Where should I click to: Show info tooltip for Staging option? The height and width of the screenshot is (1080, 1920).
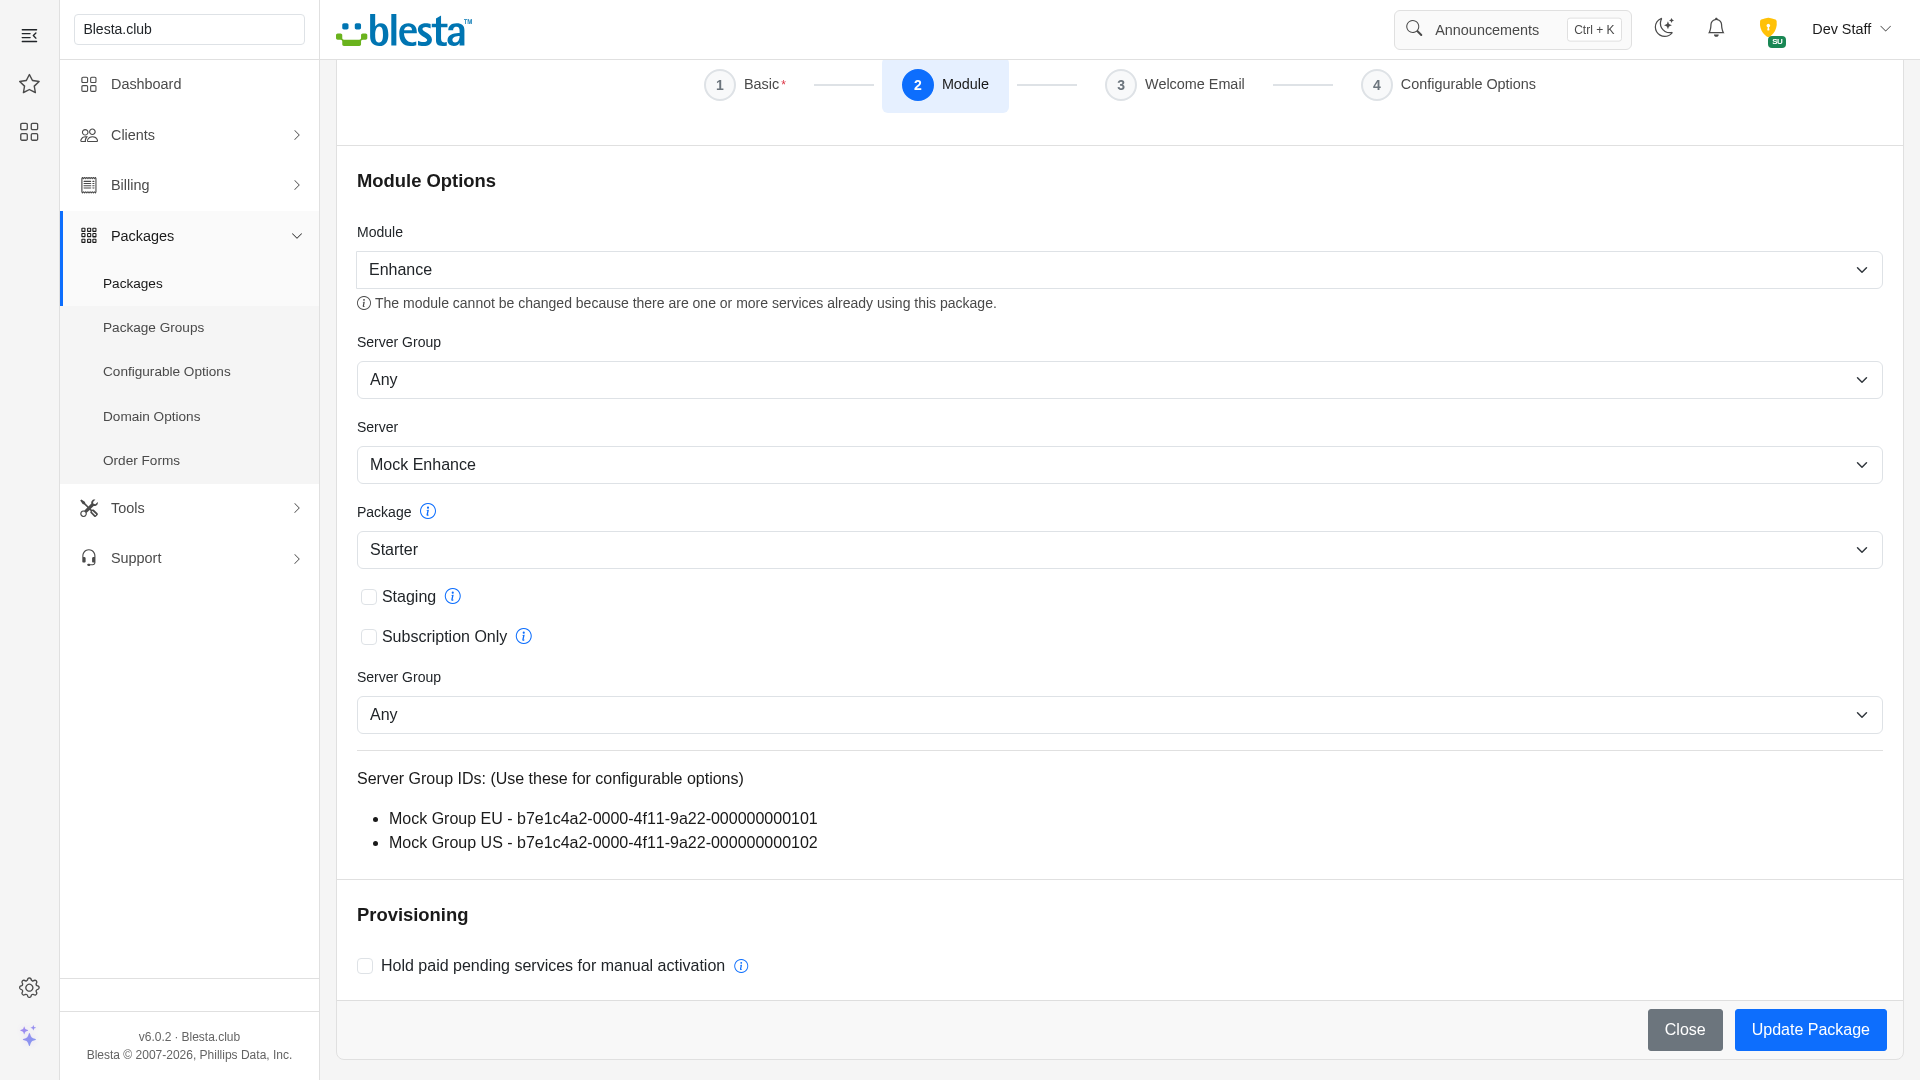click(453, 596)
